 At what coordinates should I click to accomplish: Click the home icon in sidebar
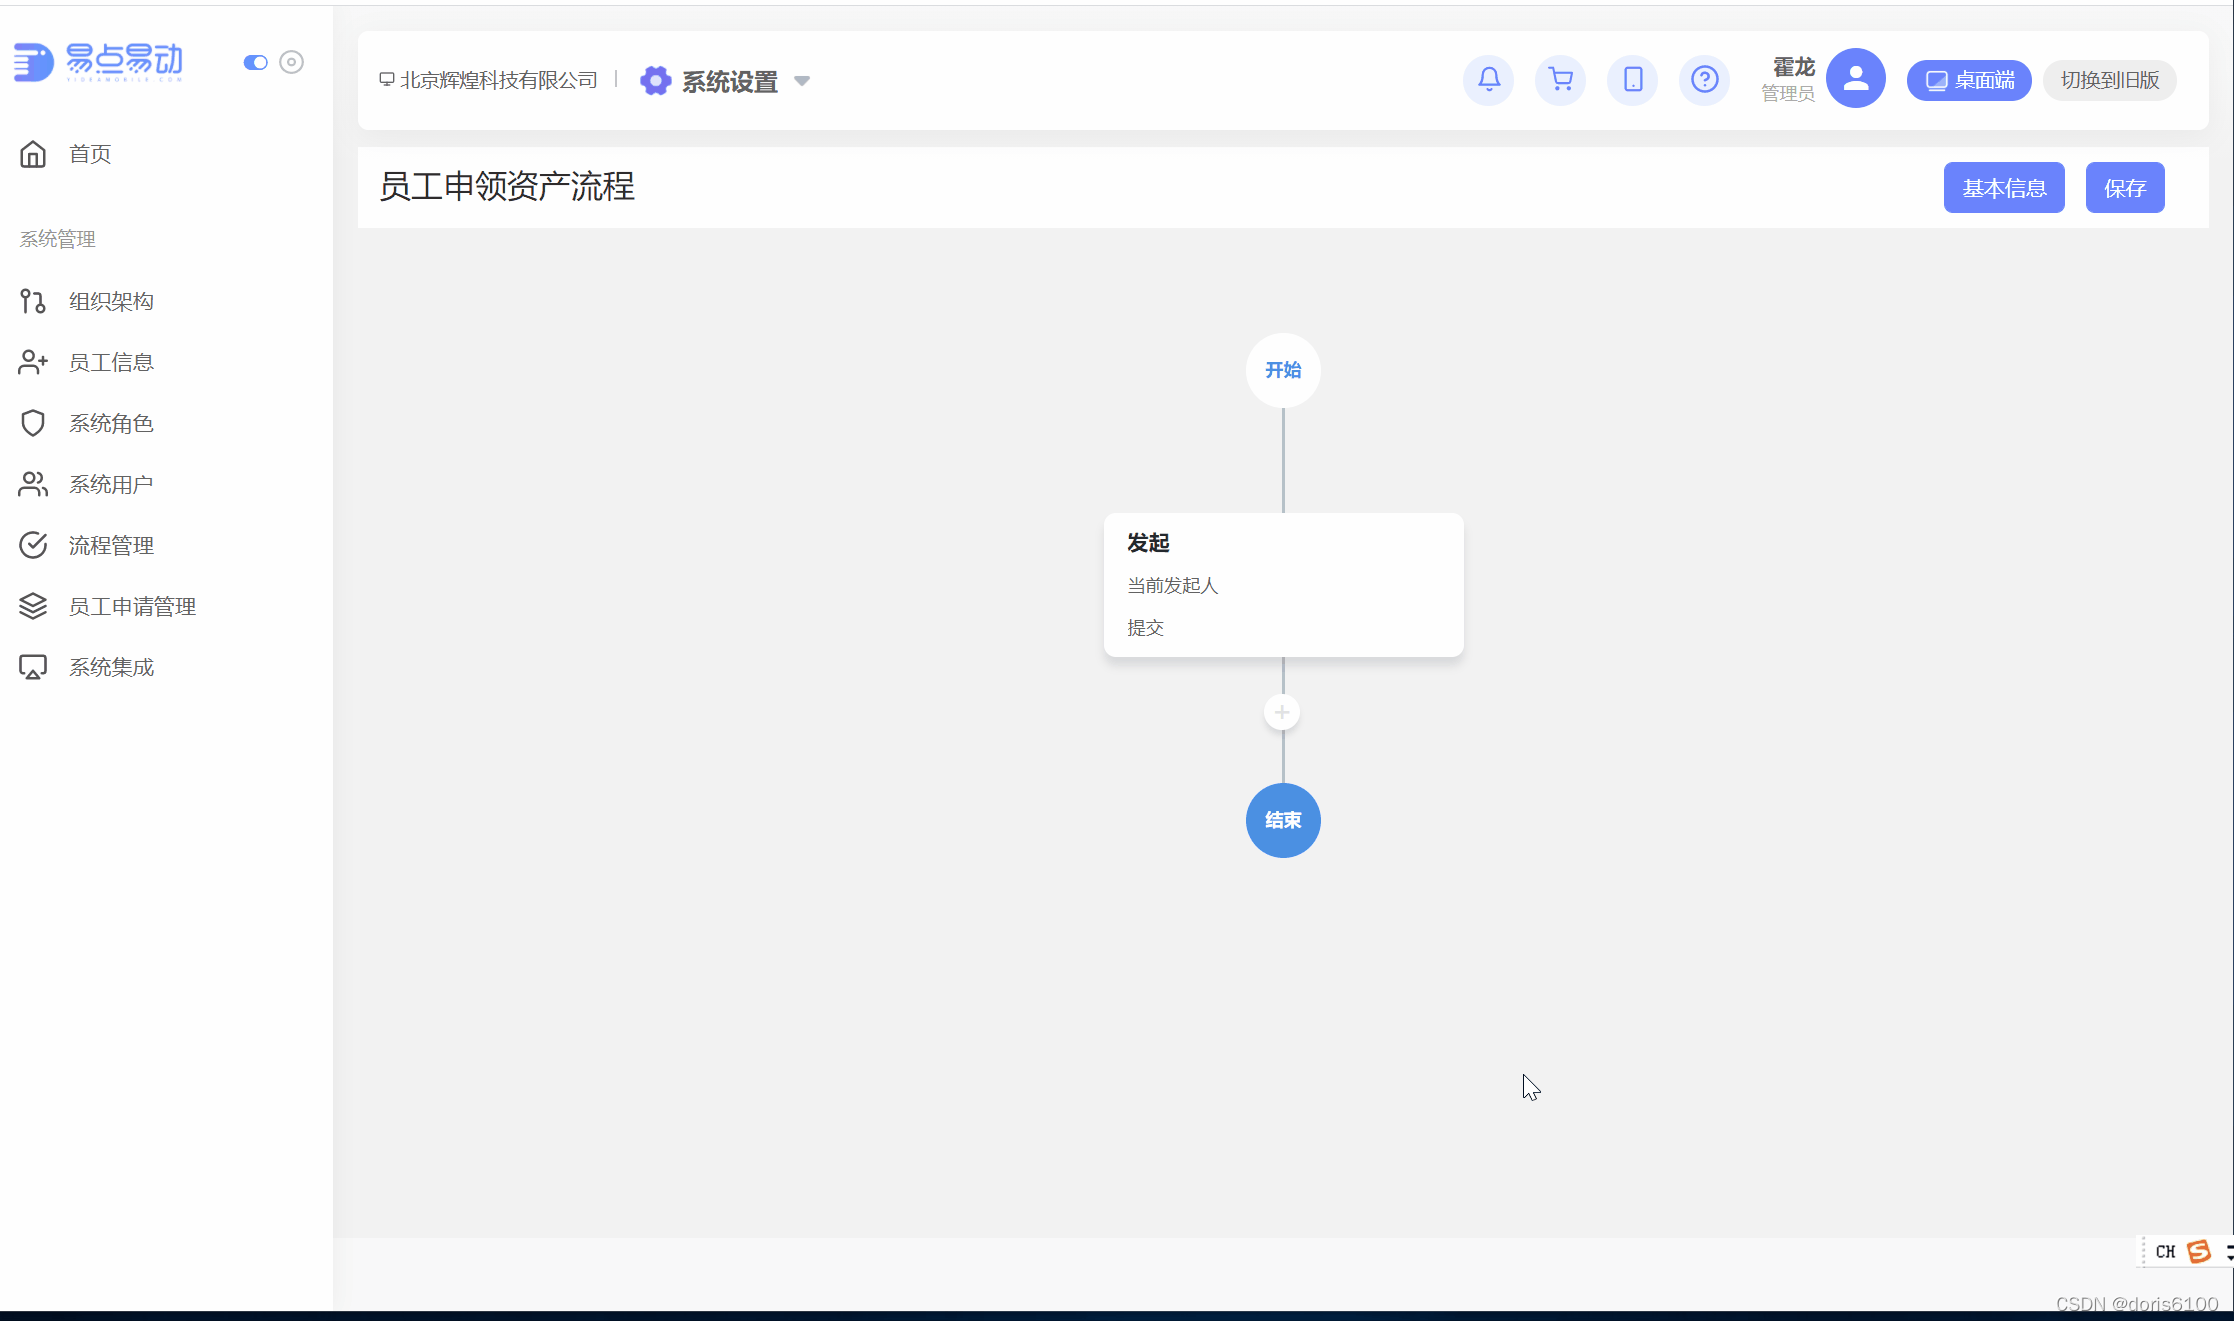pos(33,154)
